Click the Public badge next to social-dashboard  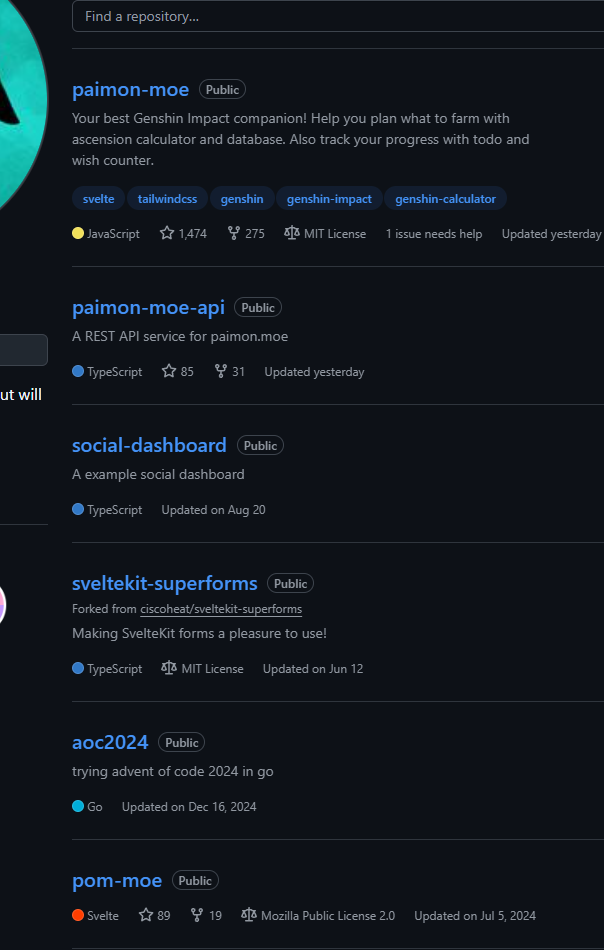pyautogui.click(x=261, y=445)
